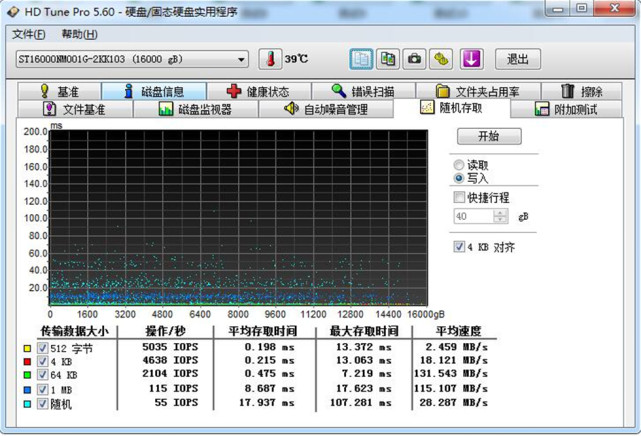Click the cyan 随机 color swatch

(27, 404)
